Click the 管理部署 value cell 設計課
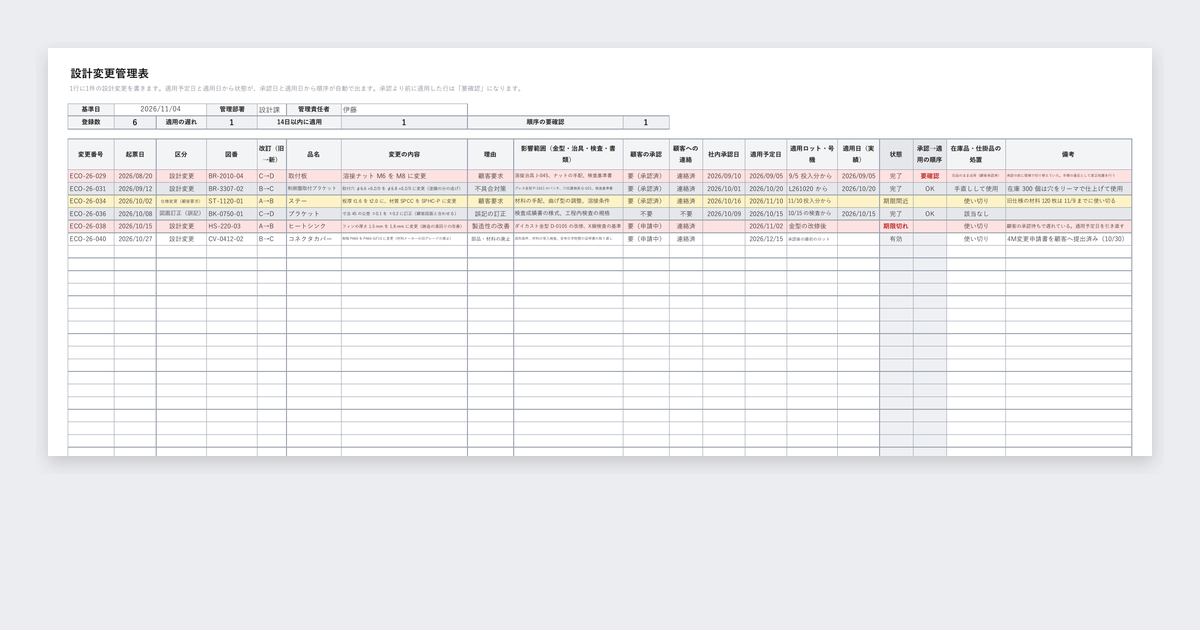Screen dimensions: 1200x630 271,109
